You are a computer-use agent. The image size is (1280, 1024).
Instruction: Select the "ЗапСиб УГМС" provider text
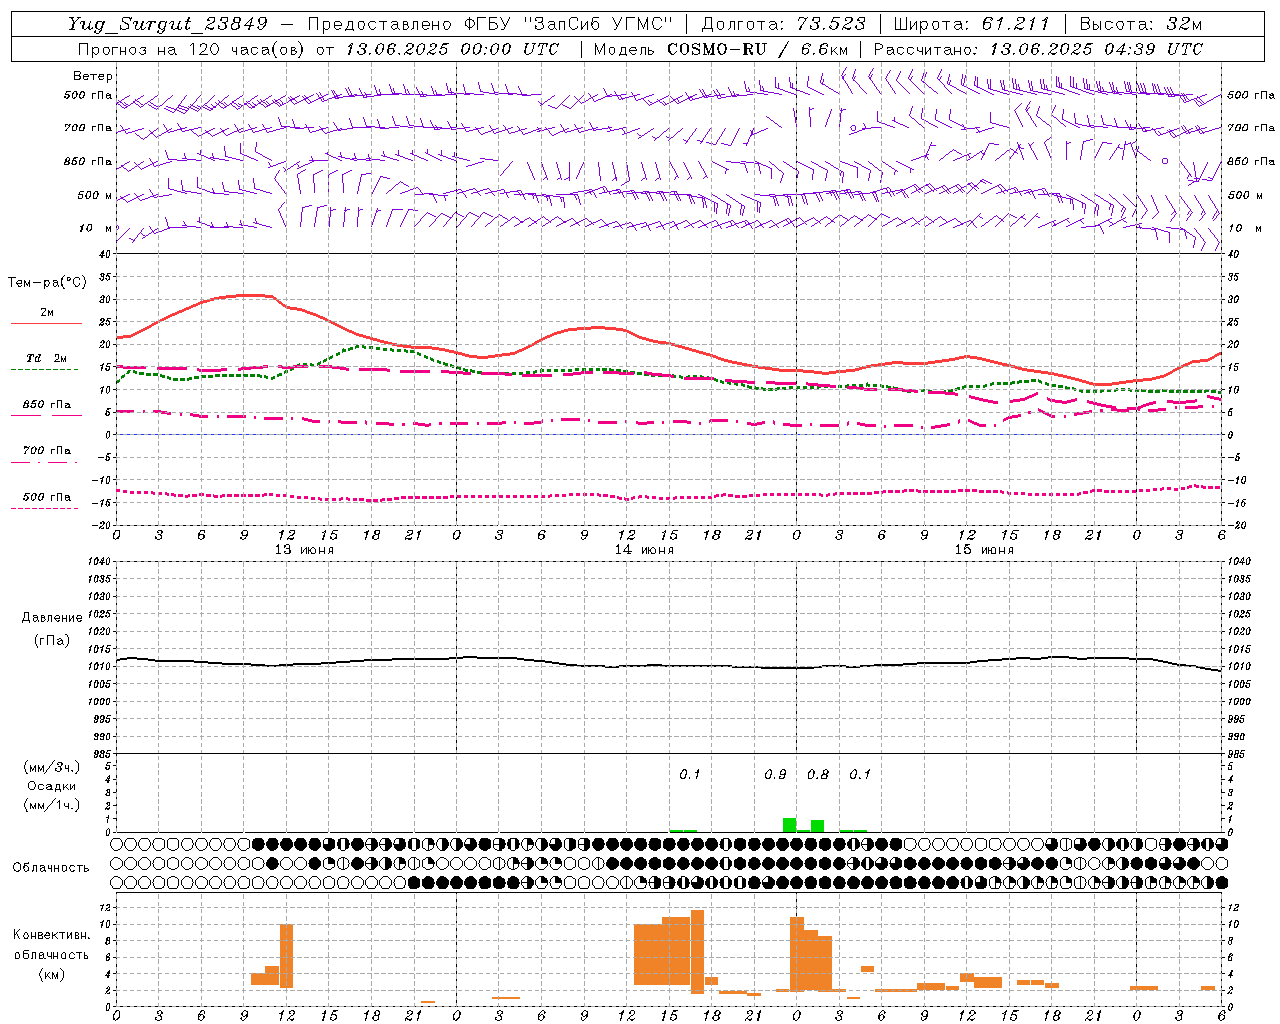point(596,24)
